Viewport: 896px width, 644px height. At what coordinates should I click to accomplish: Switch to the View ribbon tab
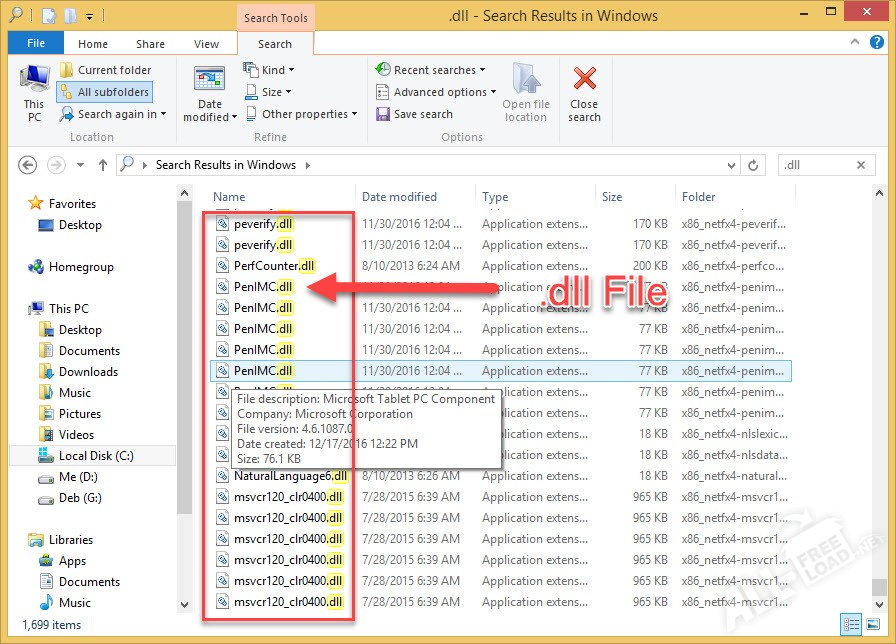click(x=206, y=44)
